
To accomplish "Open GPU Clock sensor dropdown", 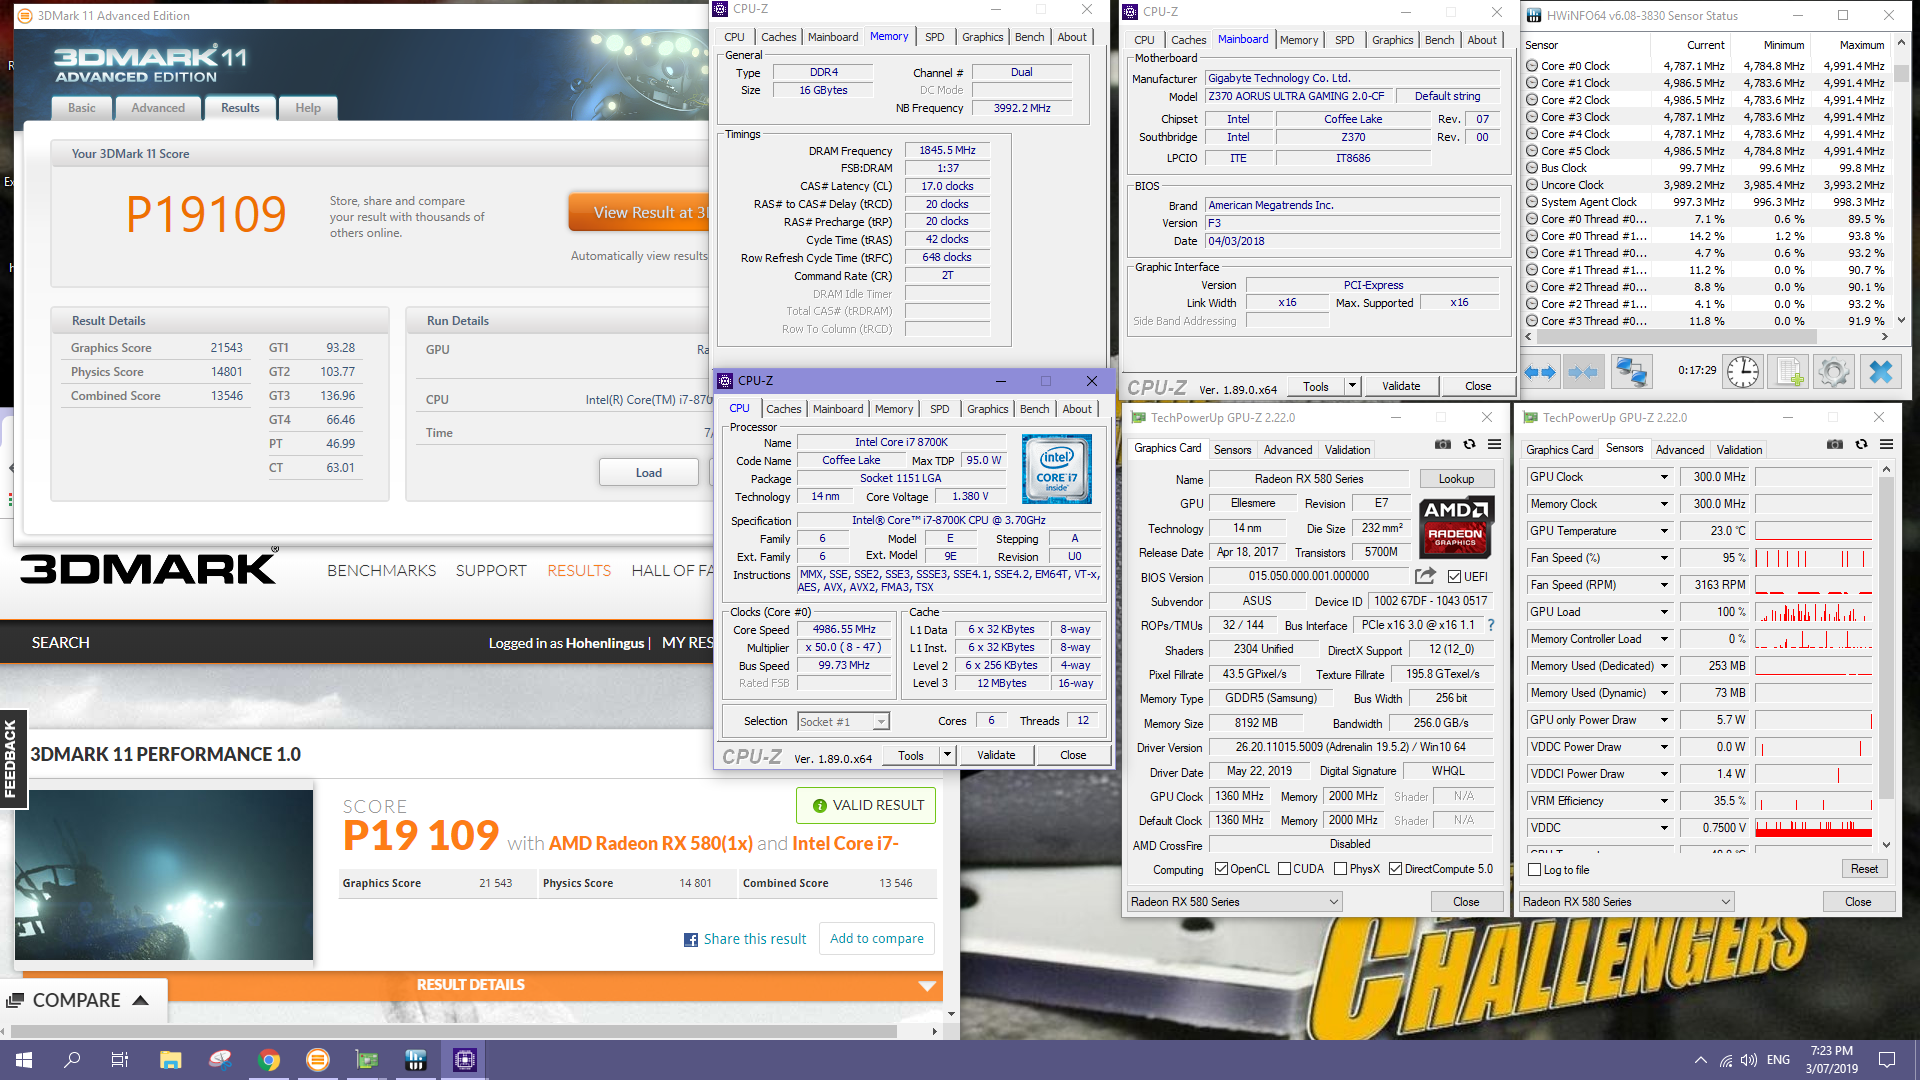I will coord(1664,477).
